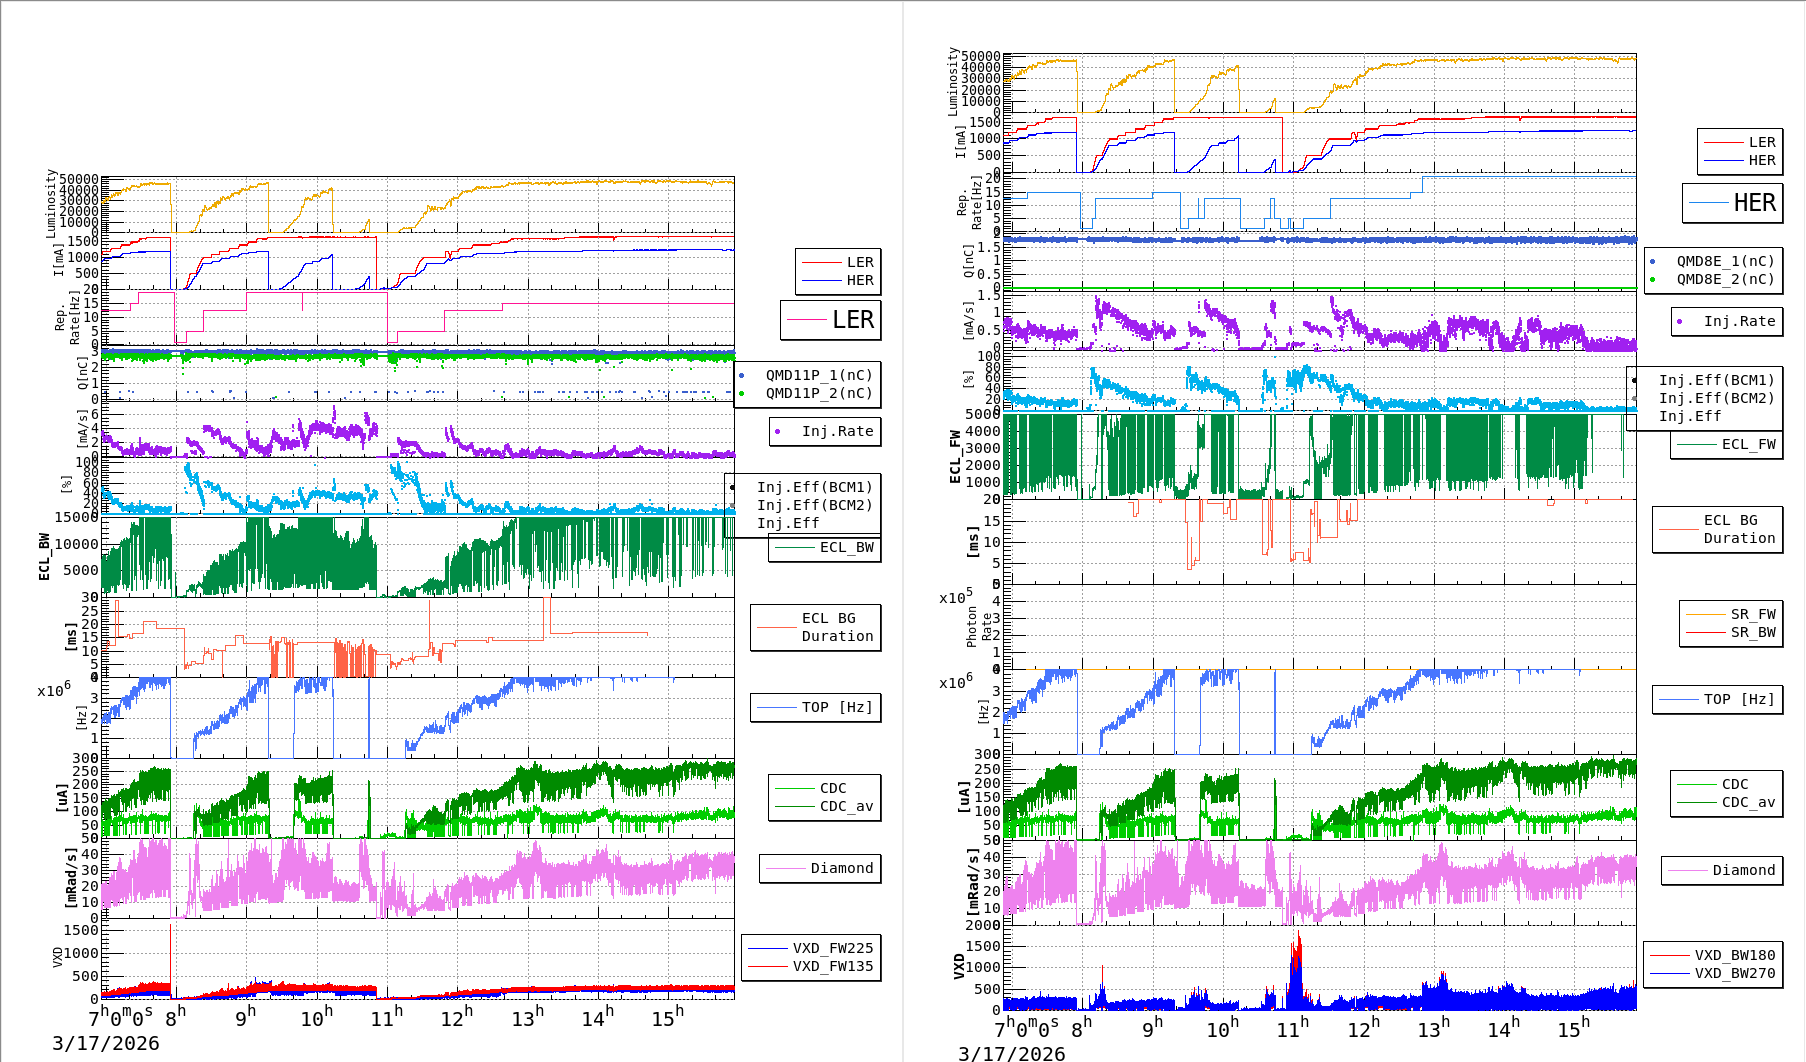Select the right panel TOP [Hz] legend
Viewport: 1806px width, 1062px height.
point(1717,700)
